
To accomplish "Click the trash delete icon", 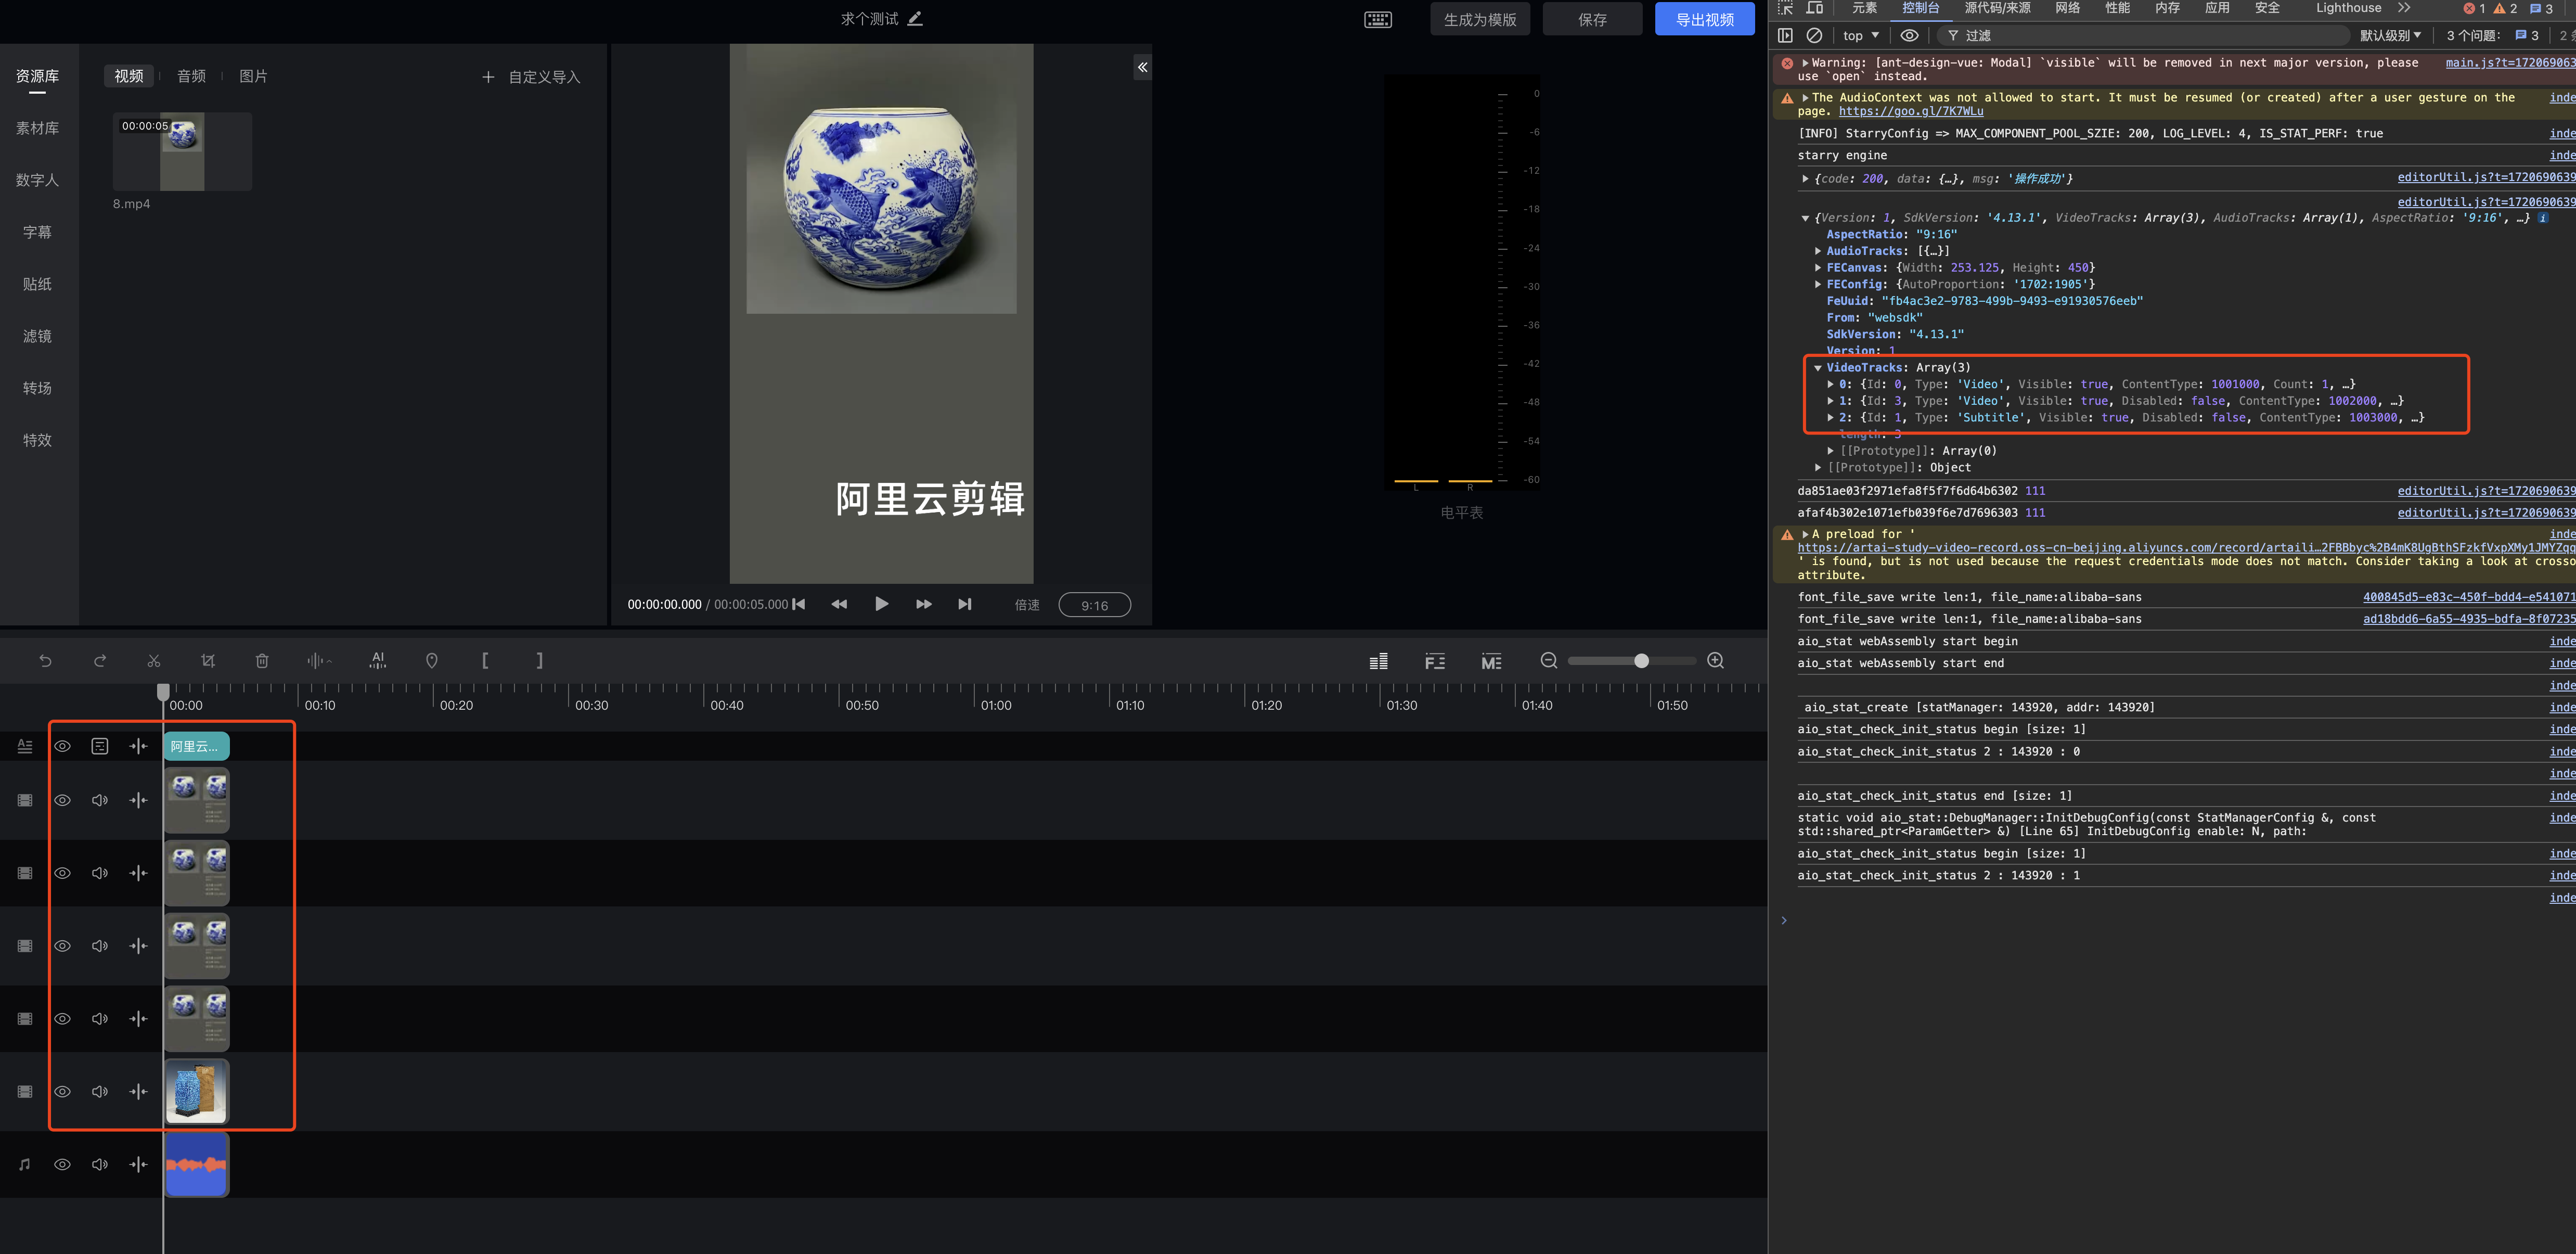I will (x=262, y=661).
